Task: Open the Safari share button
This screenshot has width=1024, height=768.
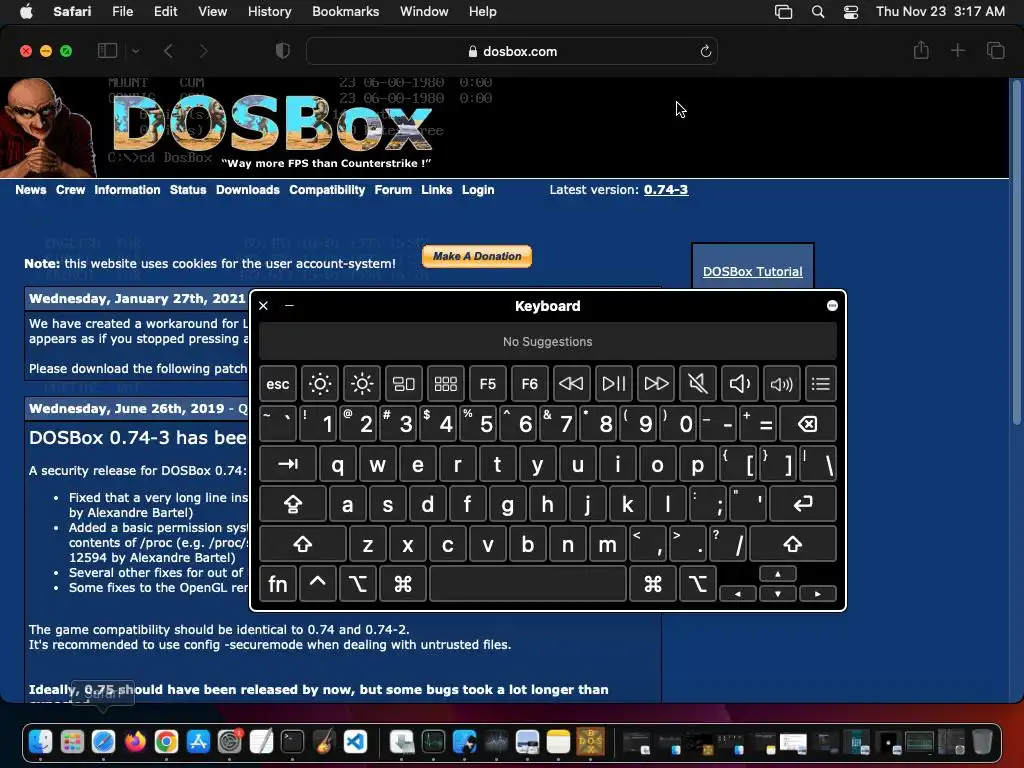Action: [921, 50]
